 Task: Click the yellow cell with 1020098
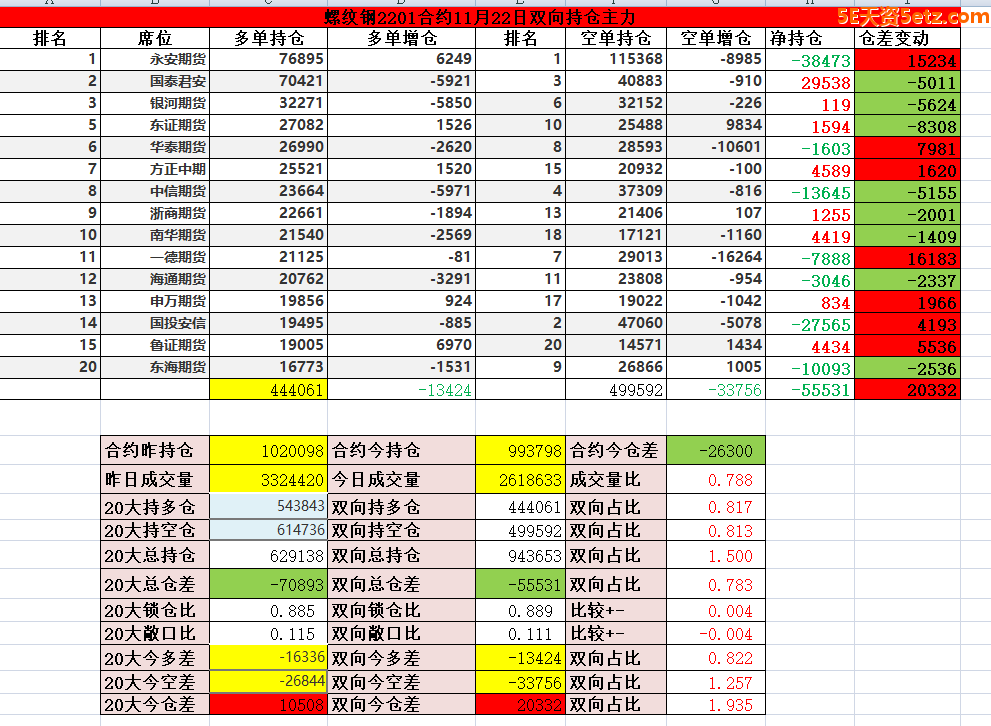click(269, 451)
